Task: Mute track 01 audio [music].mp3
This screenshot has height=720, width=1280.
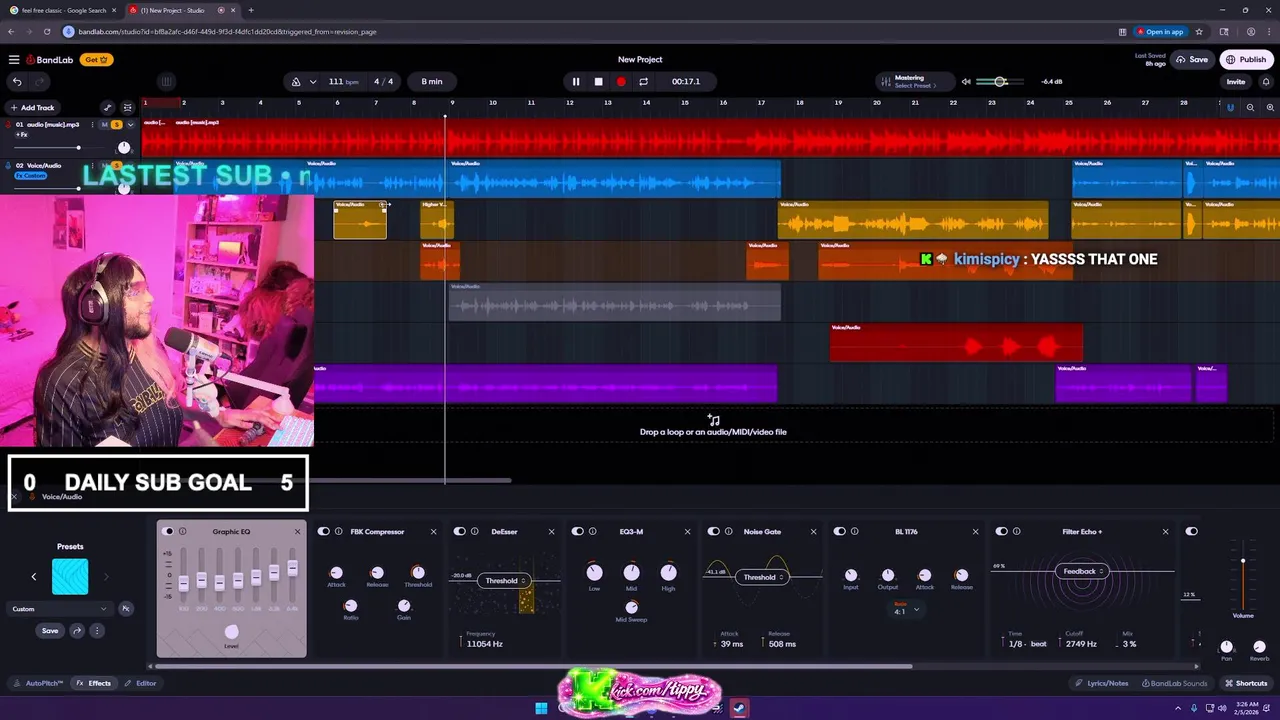Action: tap(105, 125)
